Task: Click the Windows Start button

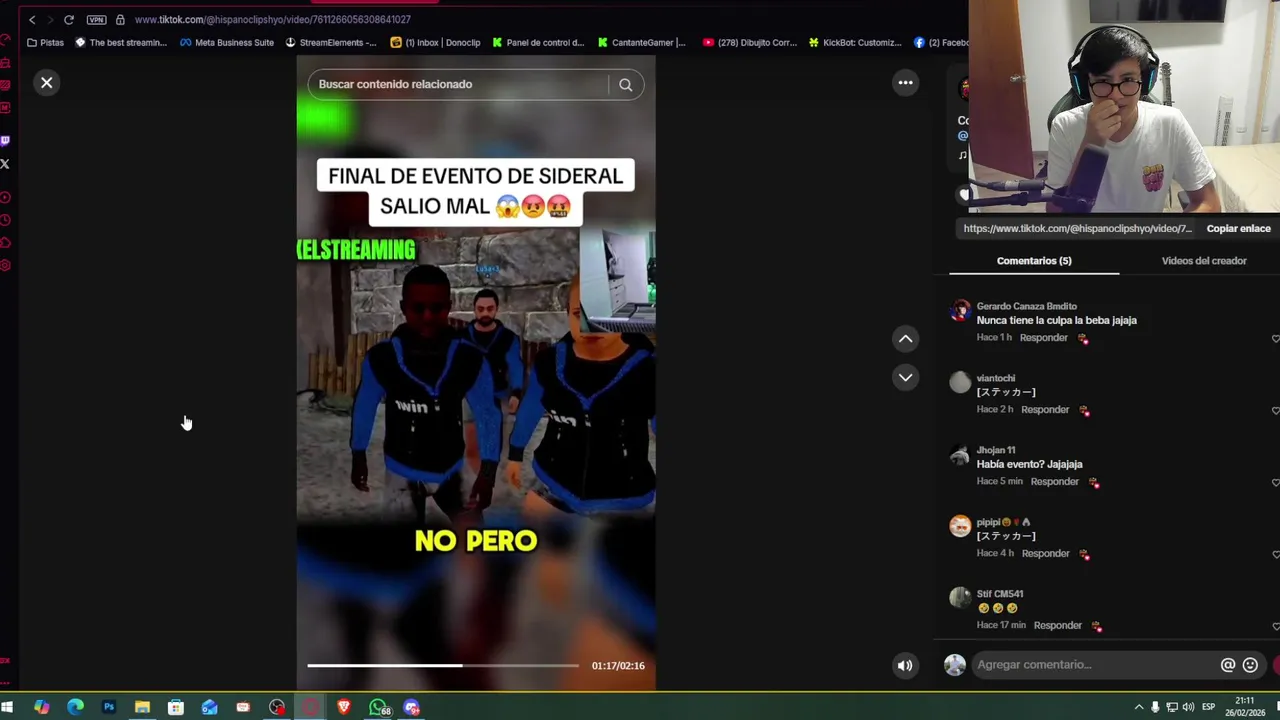Action: pos(7,707)
